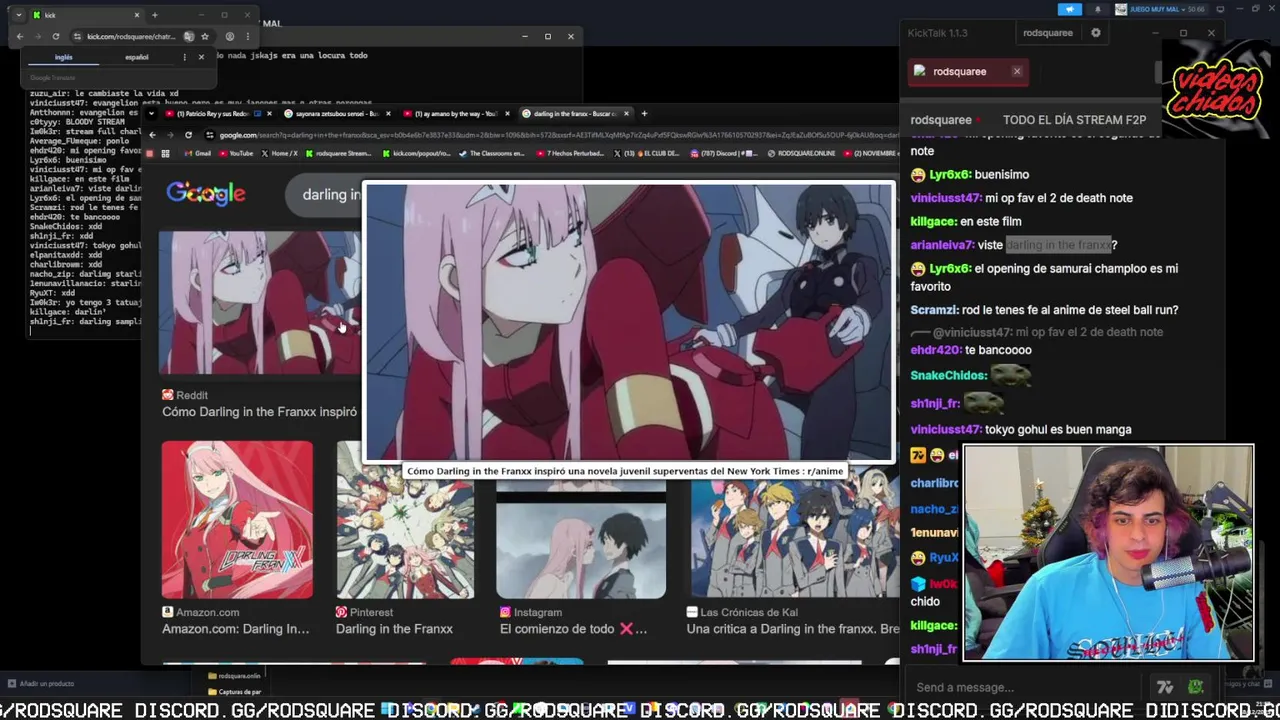The image size is (1280, 720).
Task: Open Steam notifications bell
Action: pyautogui.click(x=1098, y=9)
